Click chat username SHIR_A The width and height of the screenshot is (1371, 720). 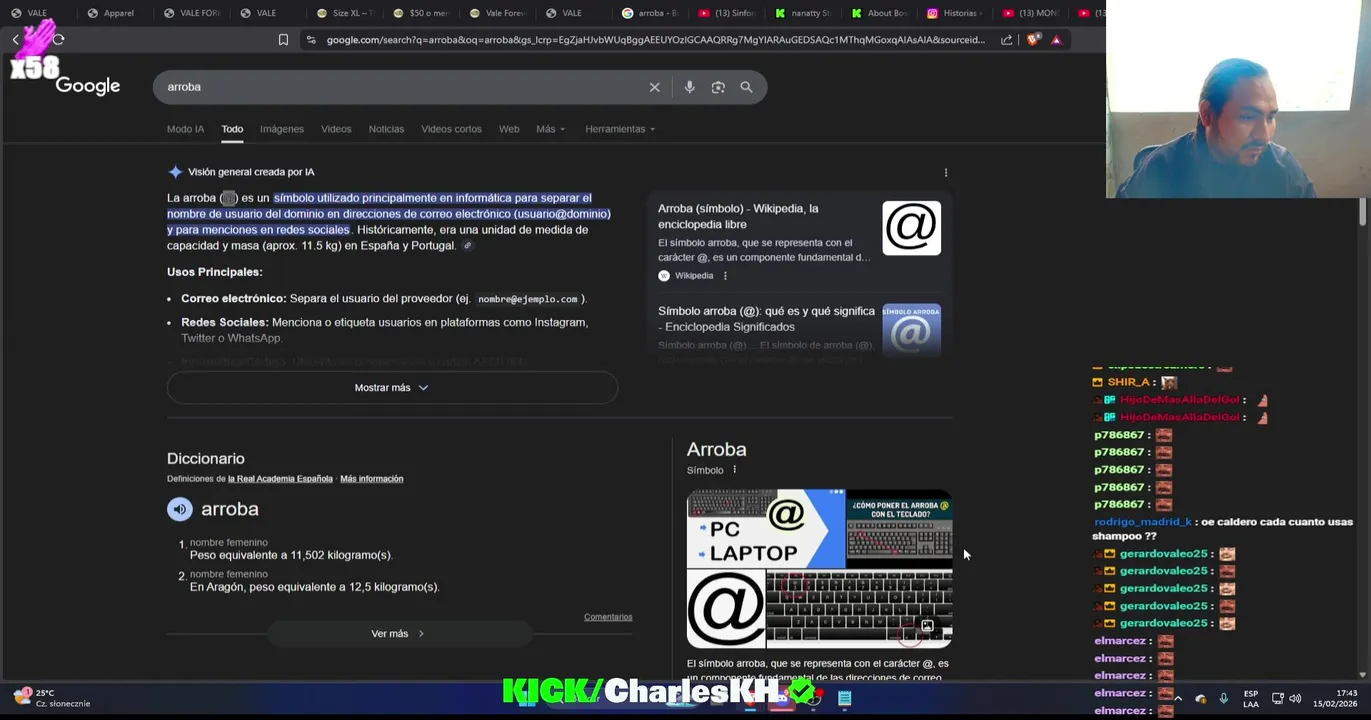(1128, 382)
